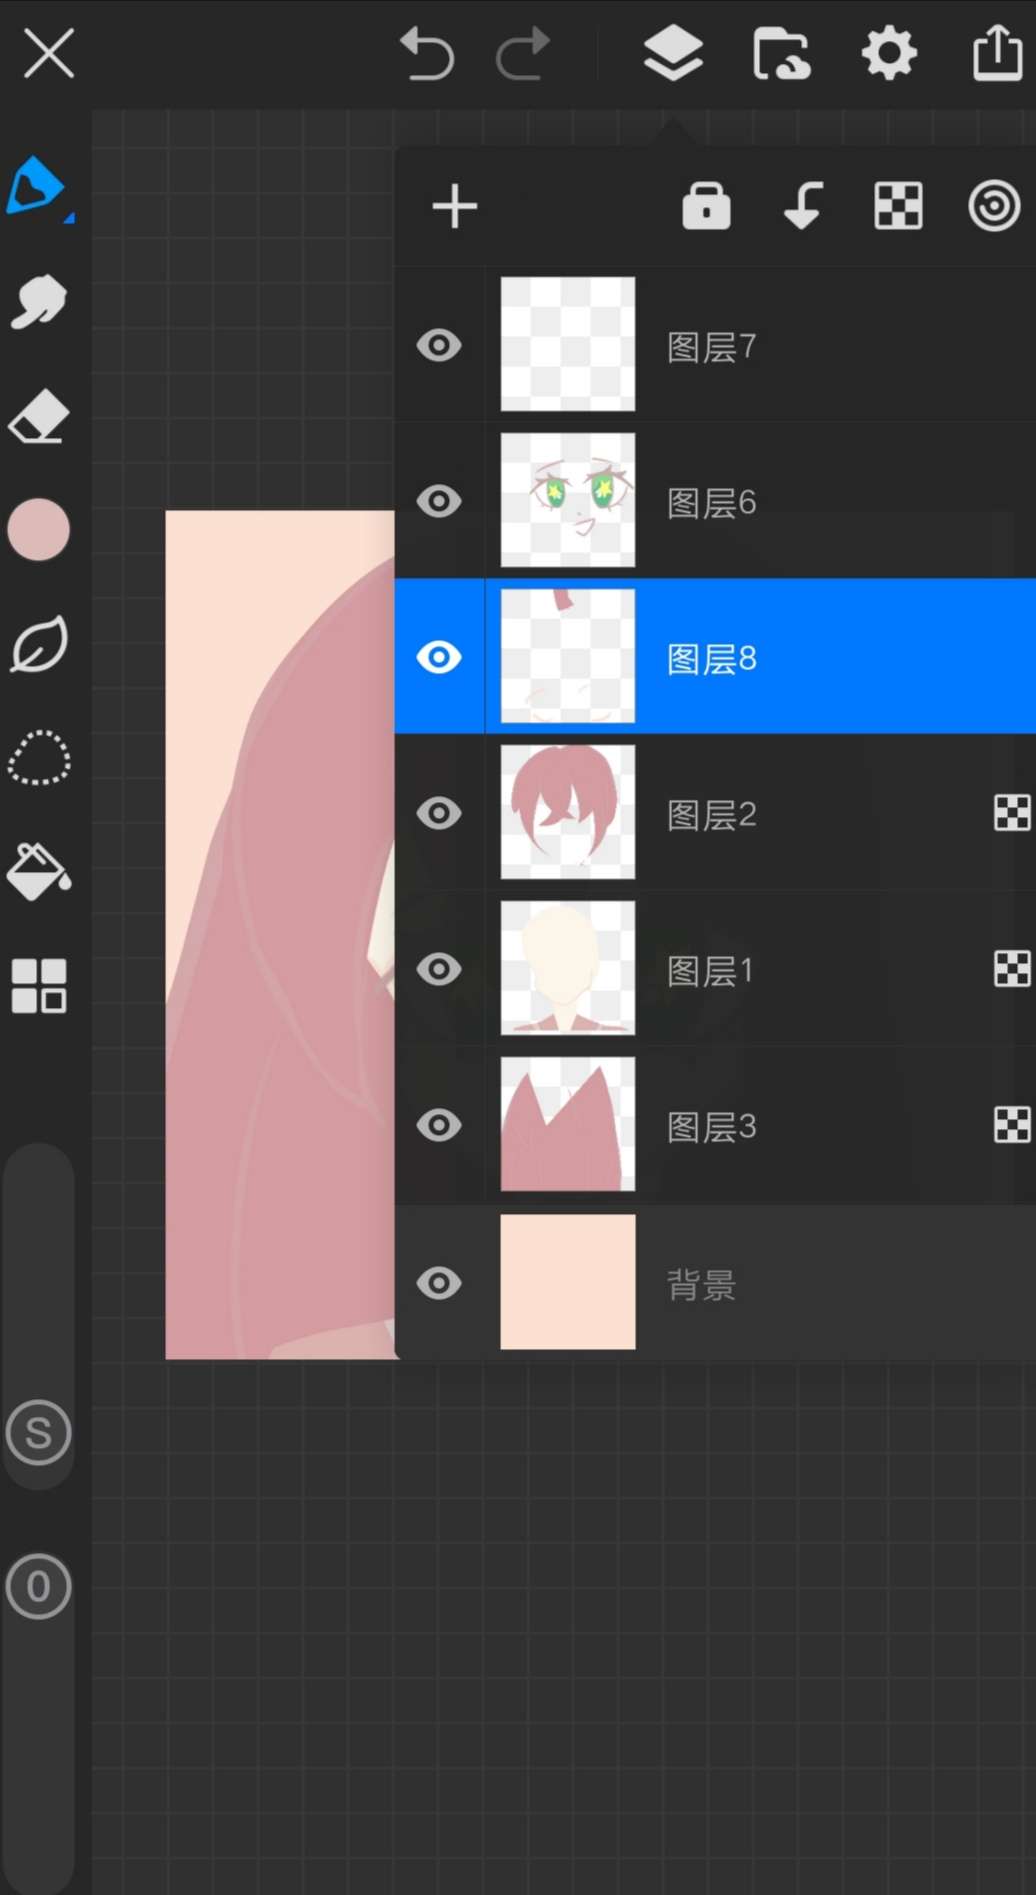Select the paint brush tool
Screen dimensions: 1036x1895
(38, 186)
